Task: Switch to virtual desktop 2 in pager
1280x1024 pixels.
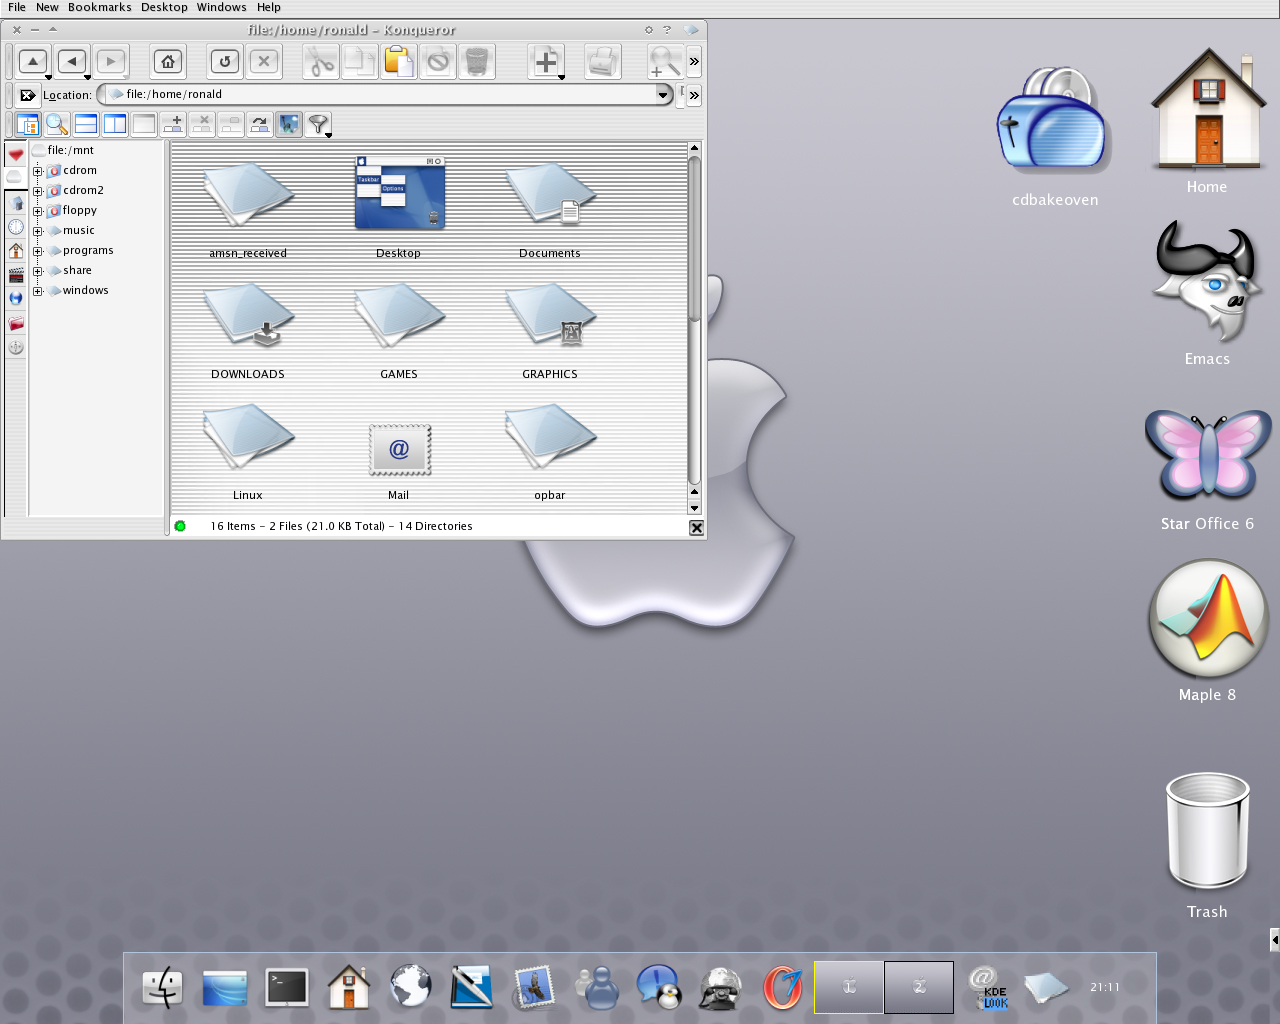Action: pos(919,987)
